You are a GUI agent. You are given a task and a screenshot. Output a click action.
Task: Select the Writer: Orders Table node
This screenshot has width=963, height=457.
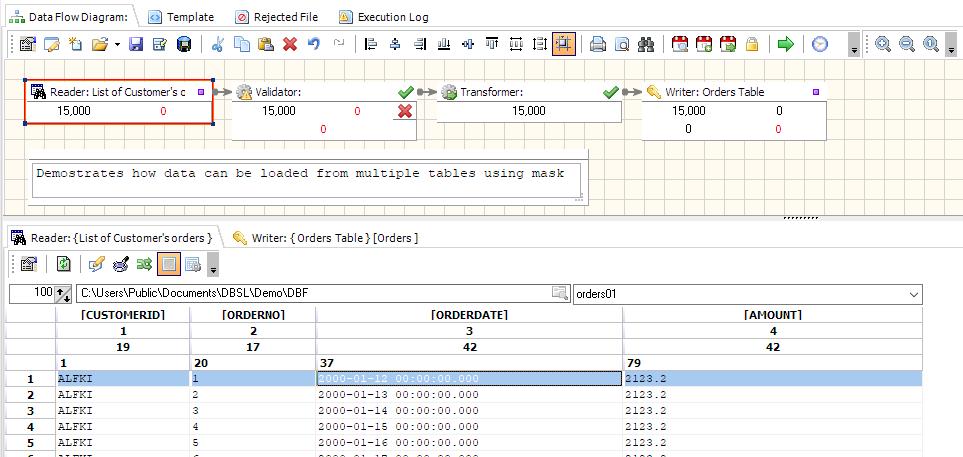click(734, 111)
